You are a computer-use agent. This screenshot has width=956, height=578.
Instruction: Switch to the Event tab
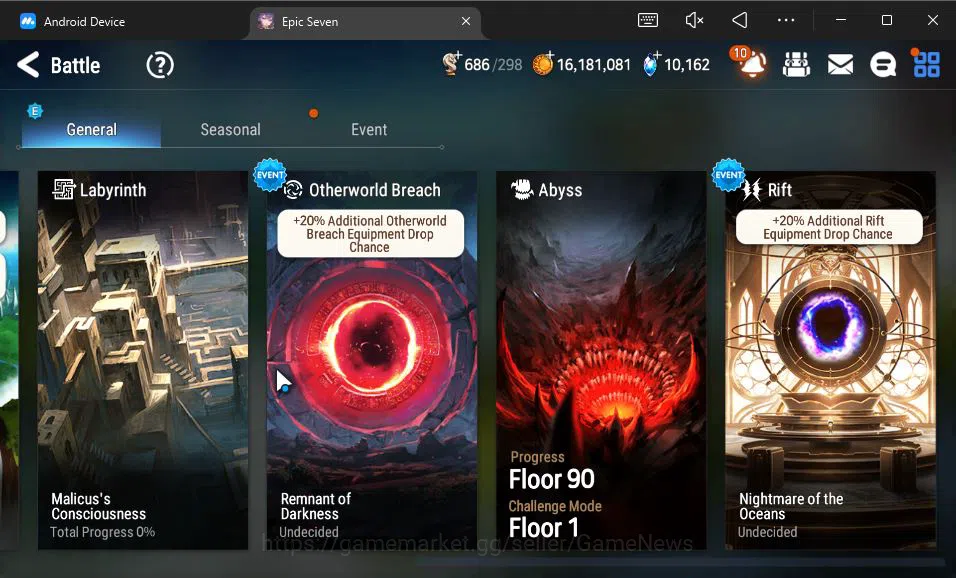pyautogui.click(x=369, y=129)
